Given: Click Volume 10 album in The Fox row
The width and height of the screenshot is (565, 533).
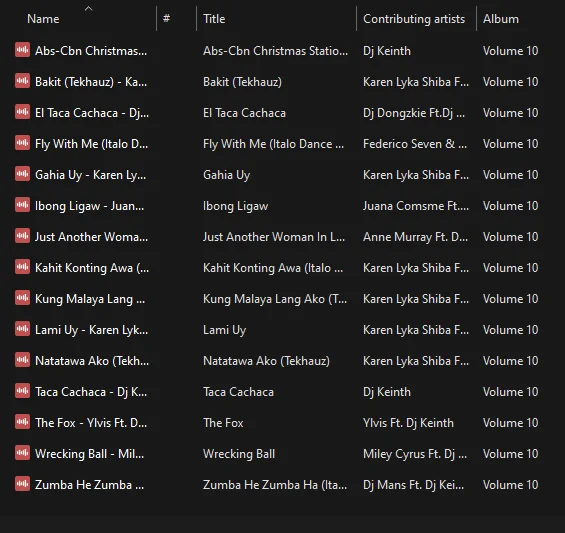Looking at the screenshot, I should [510, 423].
